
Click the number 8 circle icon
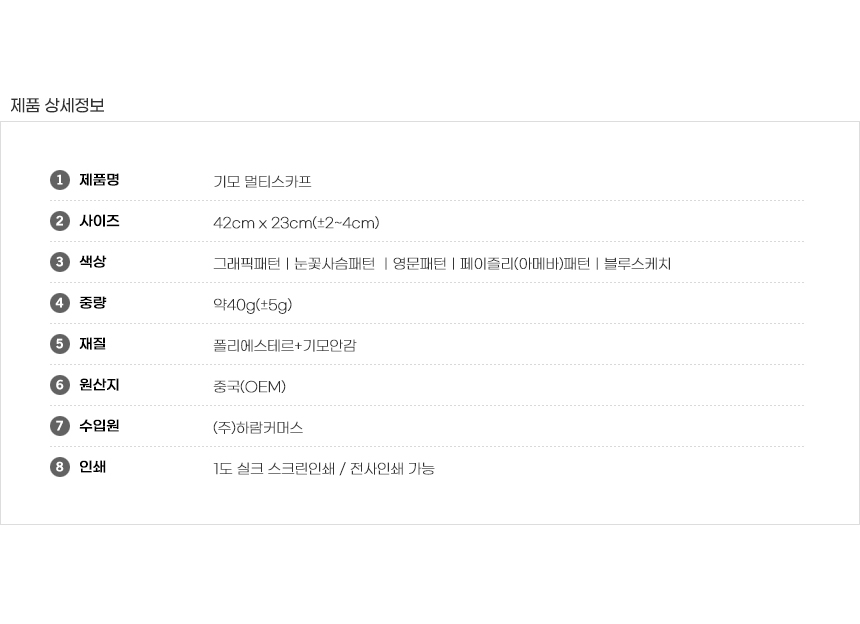(x=60, y=467)
